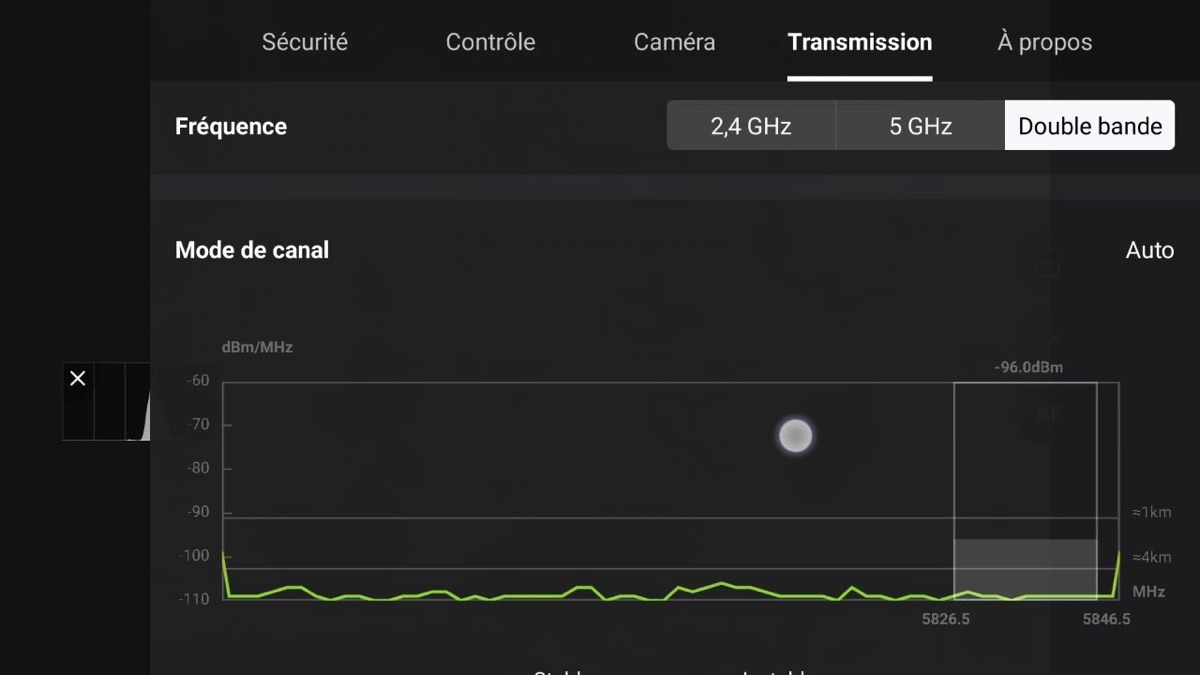
Task: Select the shaded channel band in spectrum chart
Action: 1025,568
